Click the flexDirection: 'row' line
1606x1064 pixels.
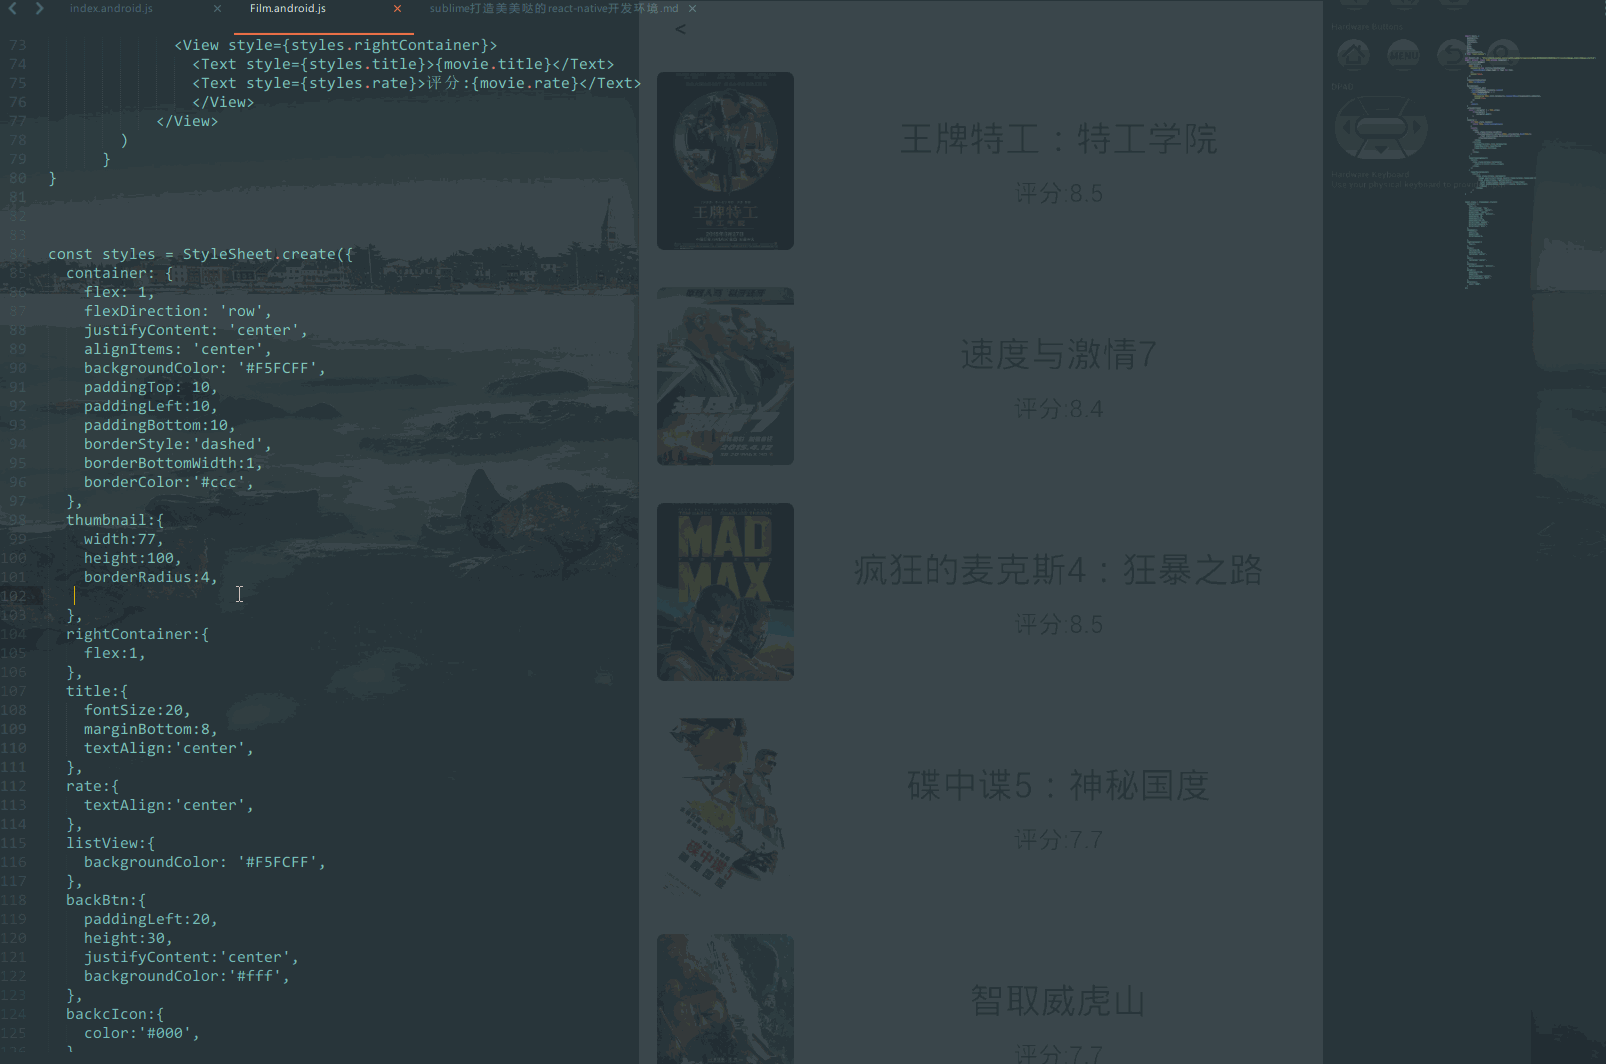click(178, 311)
